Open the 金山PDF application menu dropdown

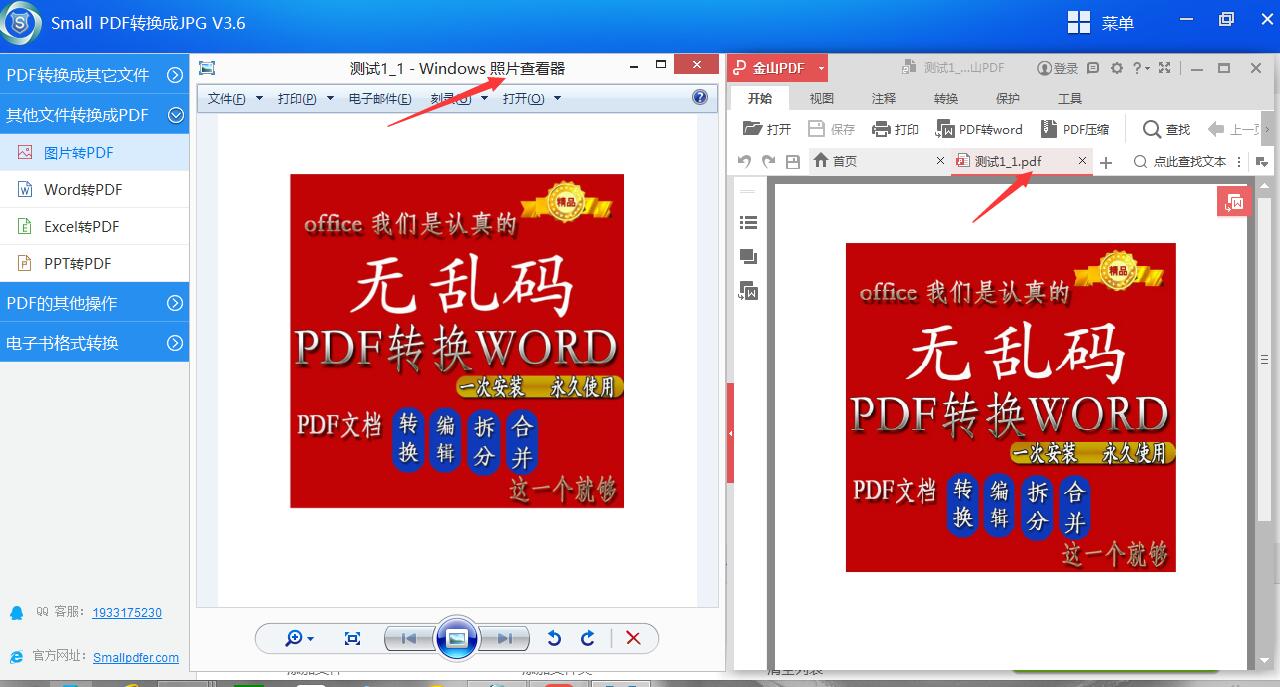click(822, 68)
